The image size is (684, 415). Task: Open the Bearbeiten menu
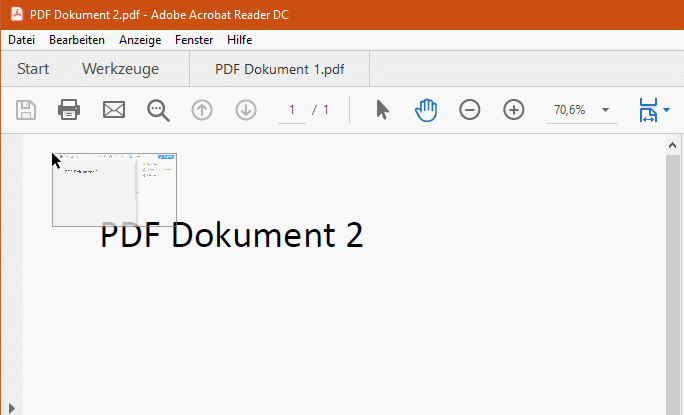(77, 40)
